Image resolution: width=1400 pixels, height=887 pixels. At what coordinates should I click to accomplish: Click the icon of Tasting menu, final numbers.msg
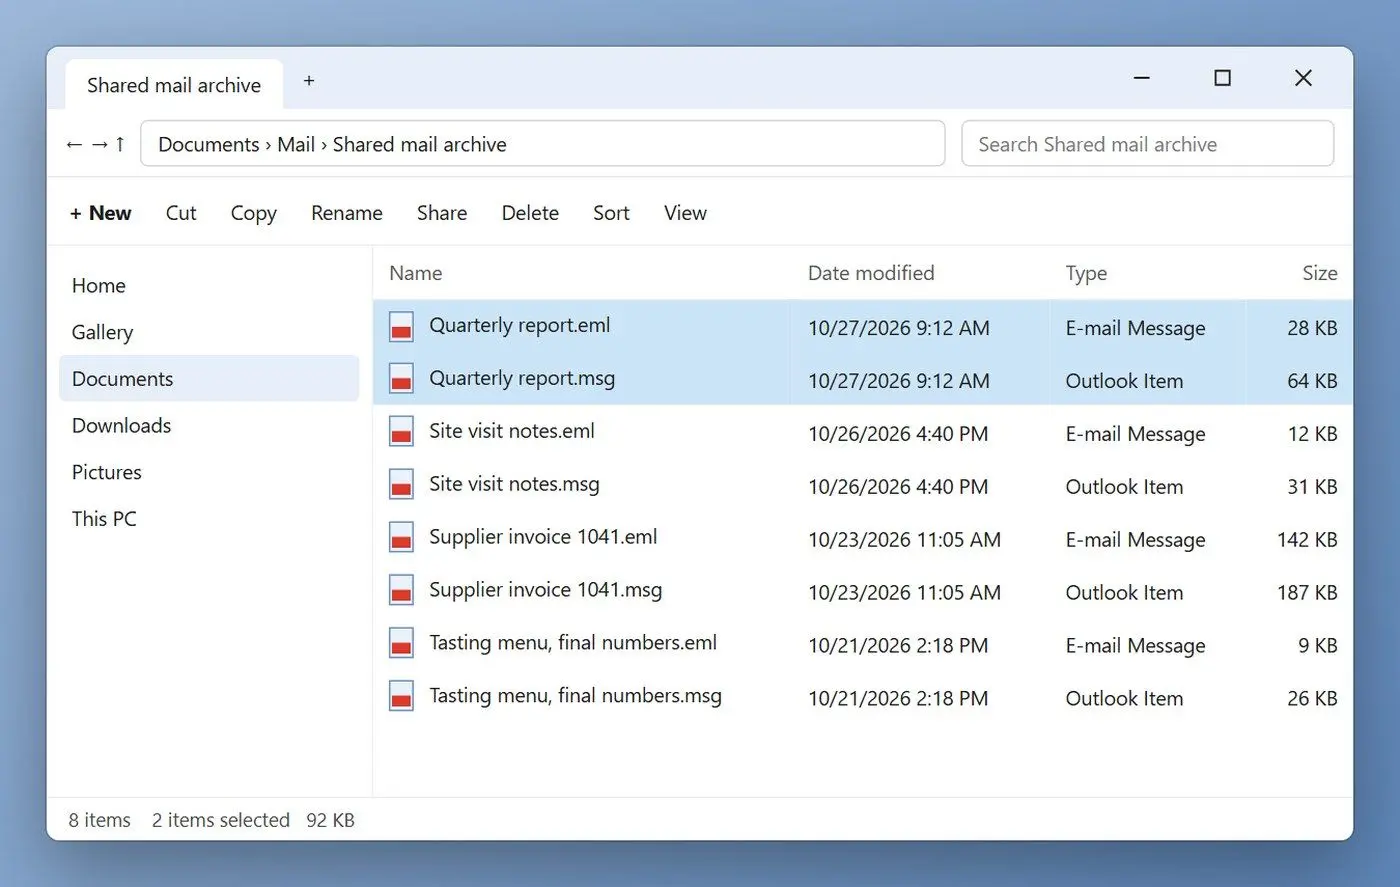point(401,697)
